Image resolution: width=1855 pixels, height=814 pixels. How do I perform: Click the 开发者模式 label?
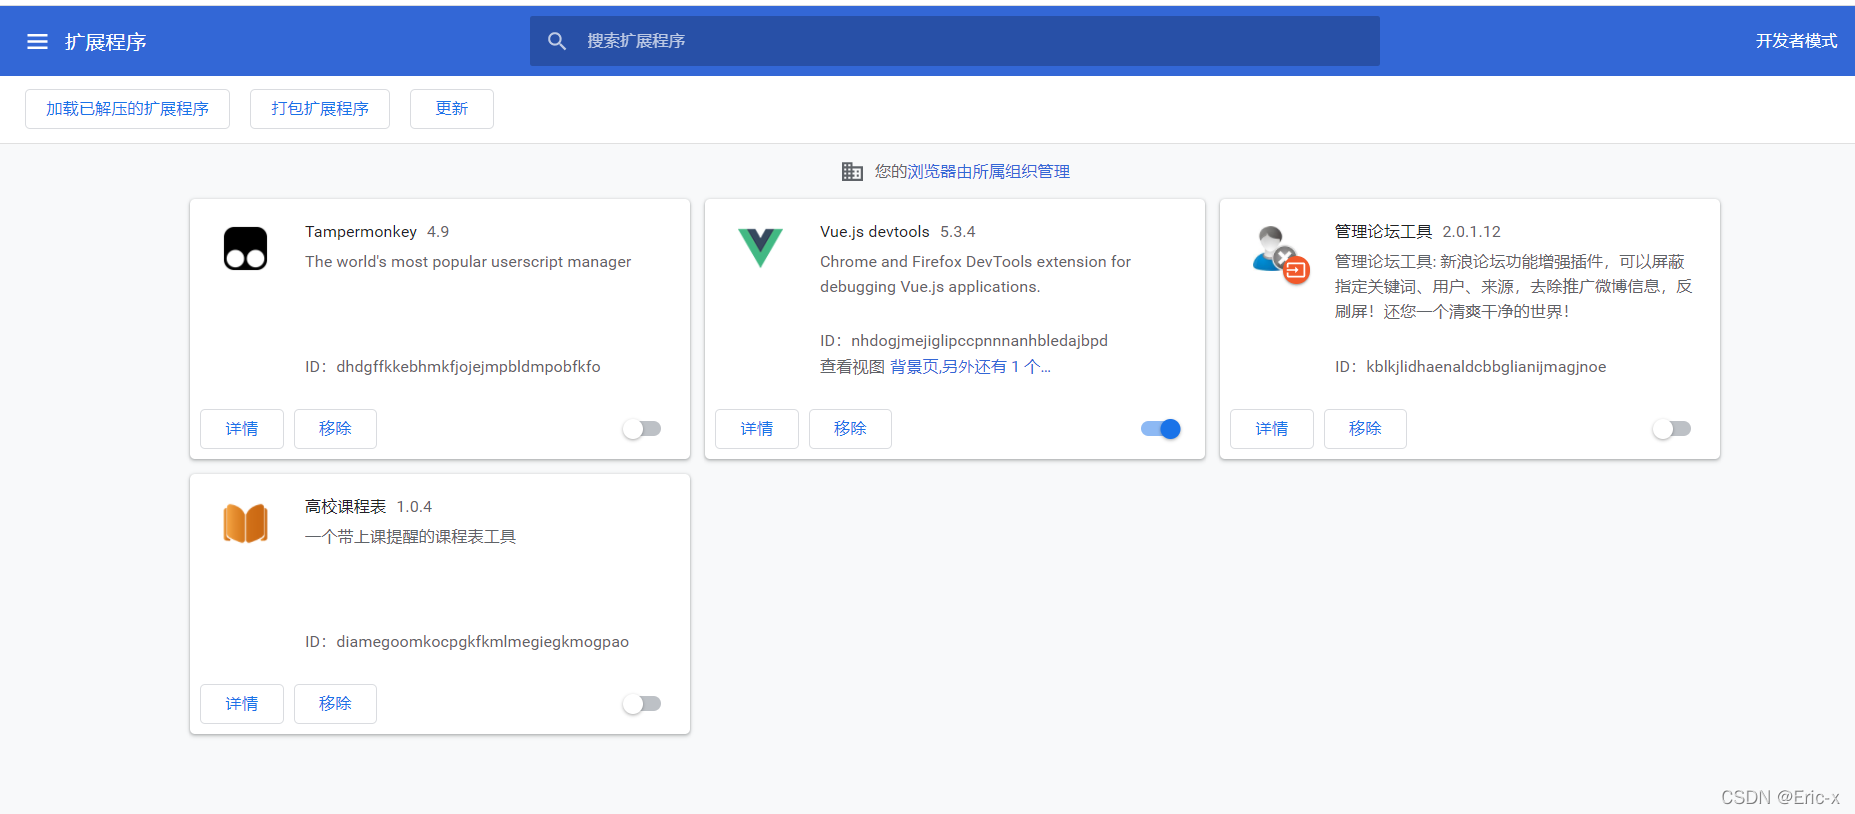1796,41
